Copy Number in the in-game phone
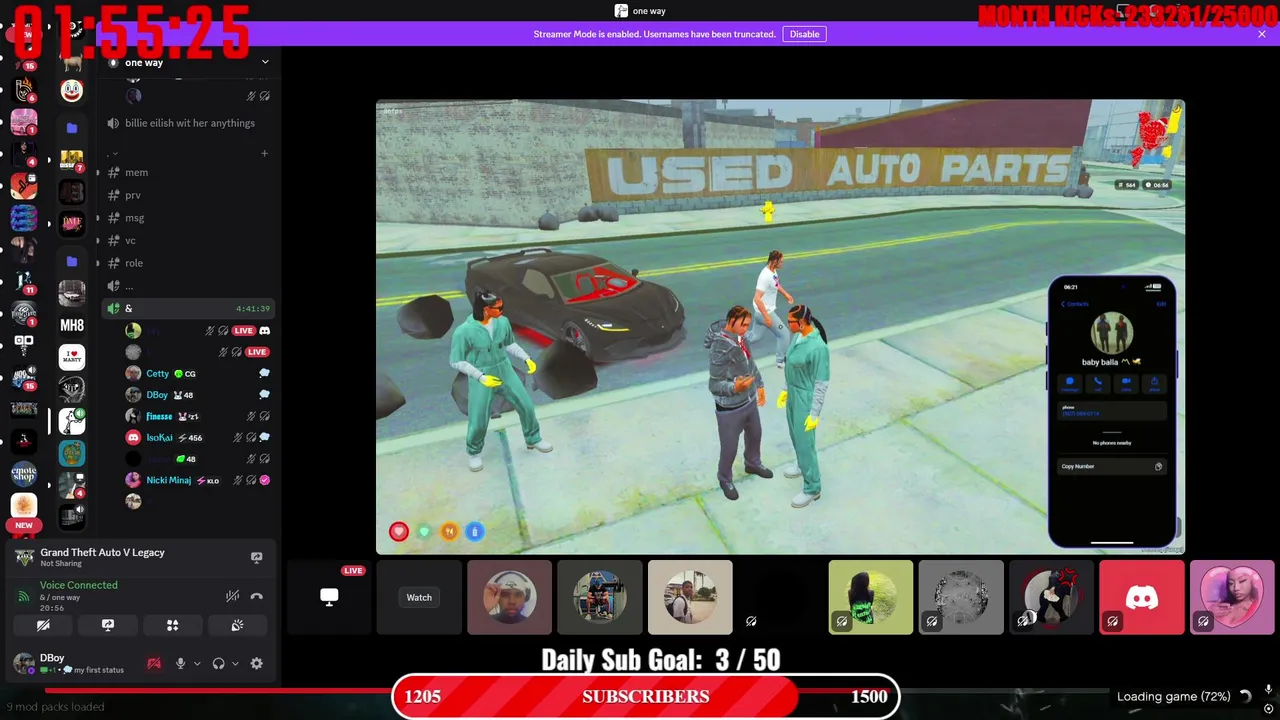Viewport: 1280px width, 720px height. (1111, 466)
